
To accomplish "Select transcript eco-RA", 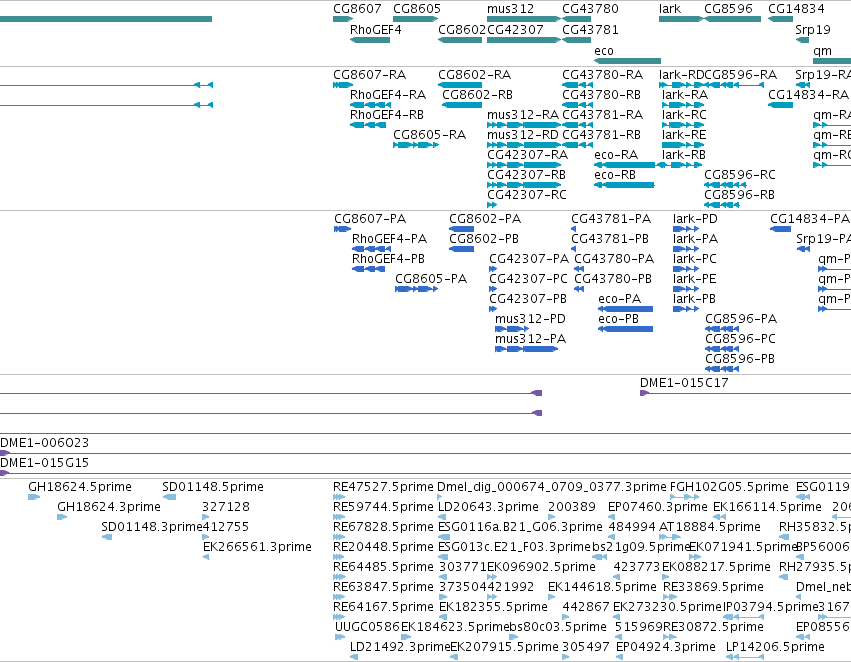I will pos(616,155).
